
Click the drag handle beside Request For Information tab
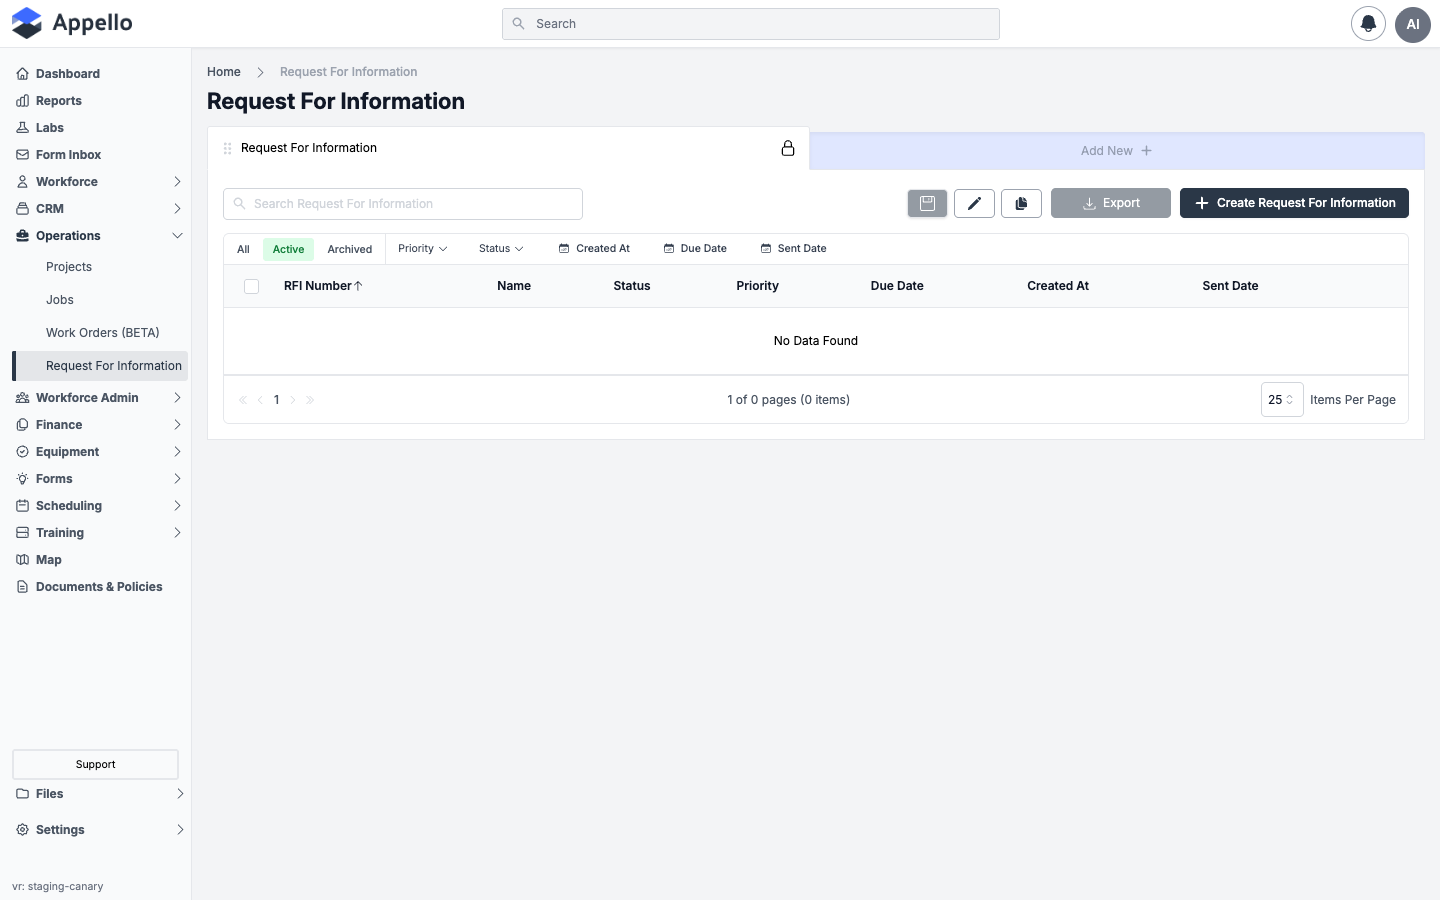click(227, 148)
